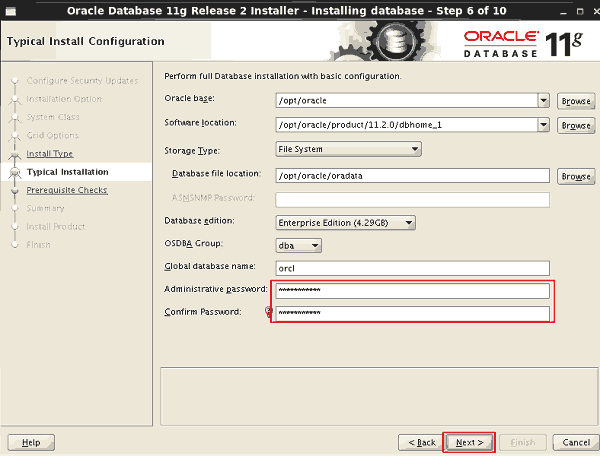Click the "Oracle base:" label
Image resolution: width=600 pixels, height=456 pixels.
point(189,99)
